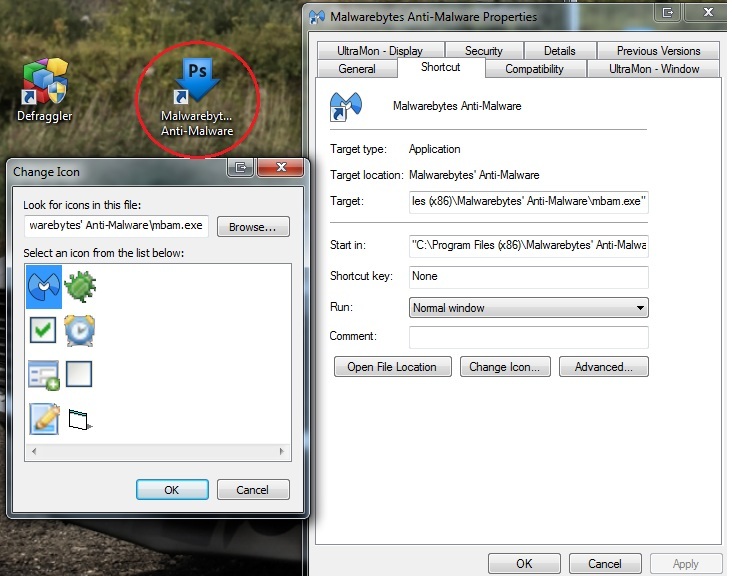
Task: Open the UltraMon - Window tab
Action: pyautogui.click(x=654, y=69)
